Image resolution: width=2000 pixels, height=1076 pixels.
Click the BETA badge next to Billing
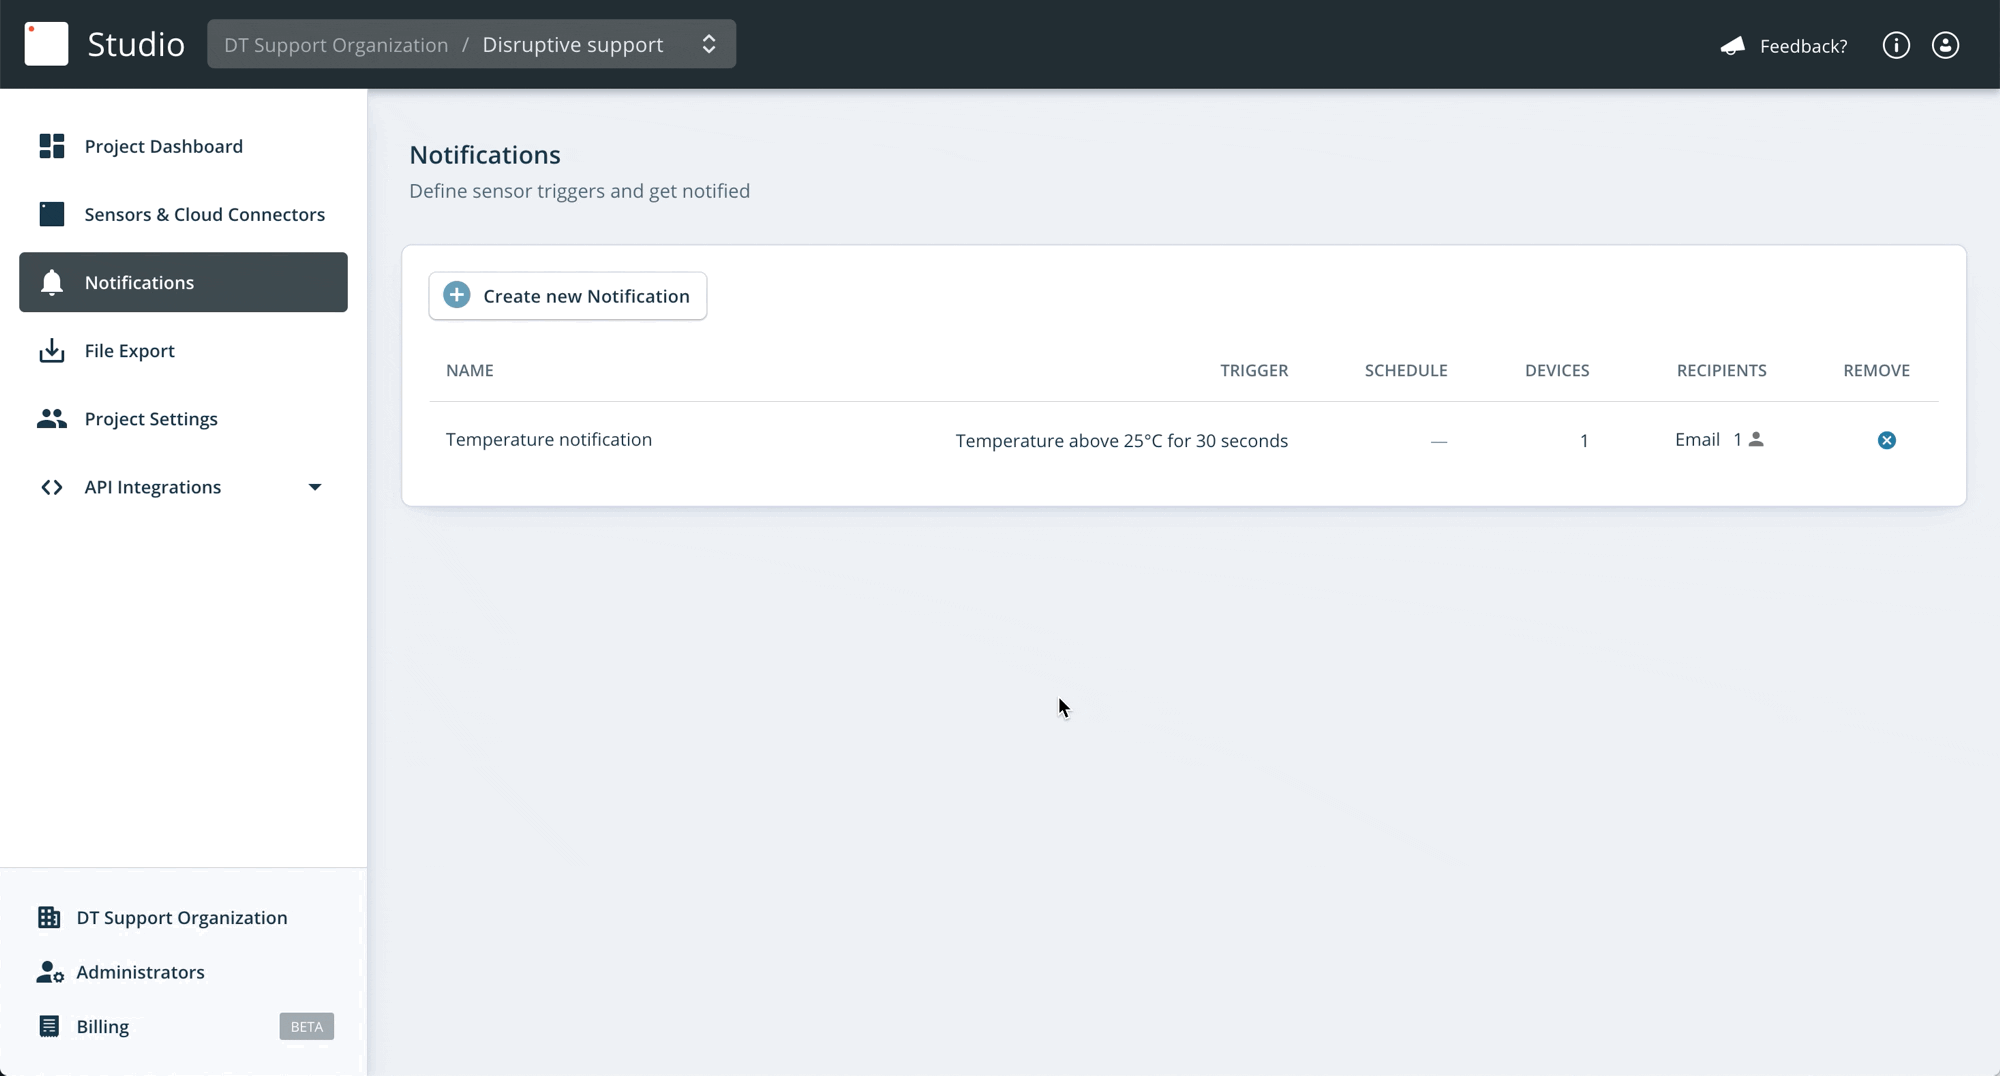tap(307, 1027)
